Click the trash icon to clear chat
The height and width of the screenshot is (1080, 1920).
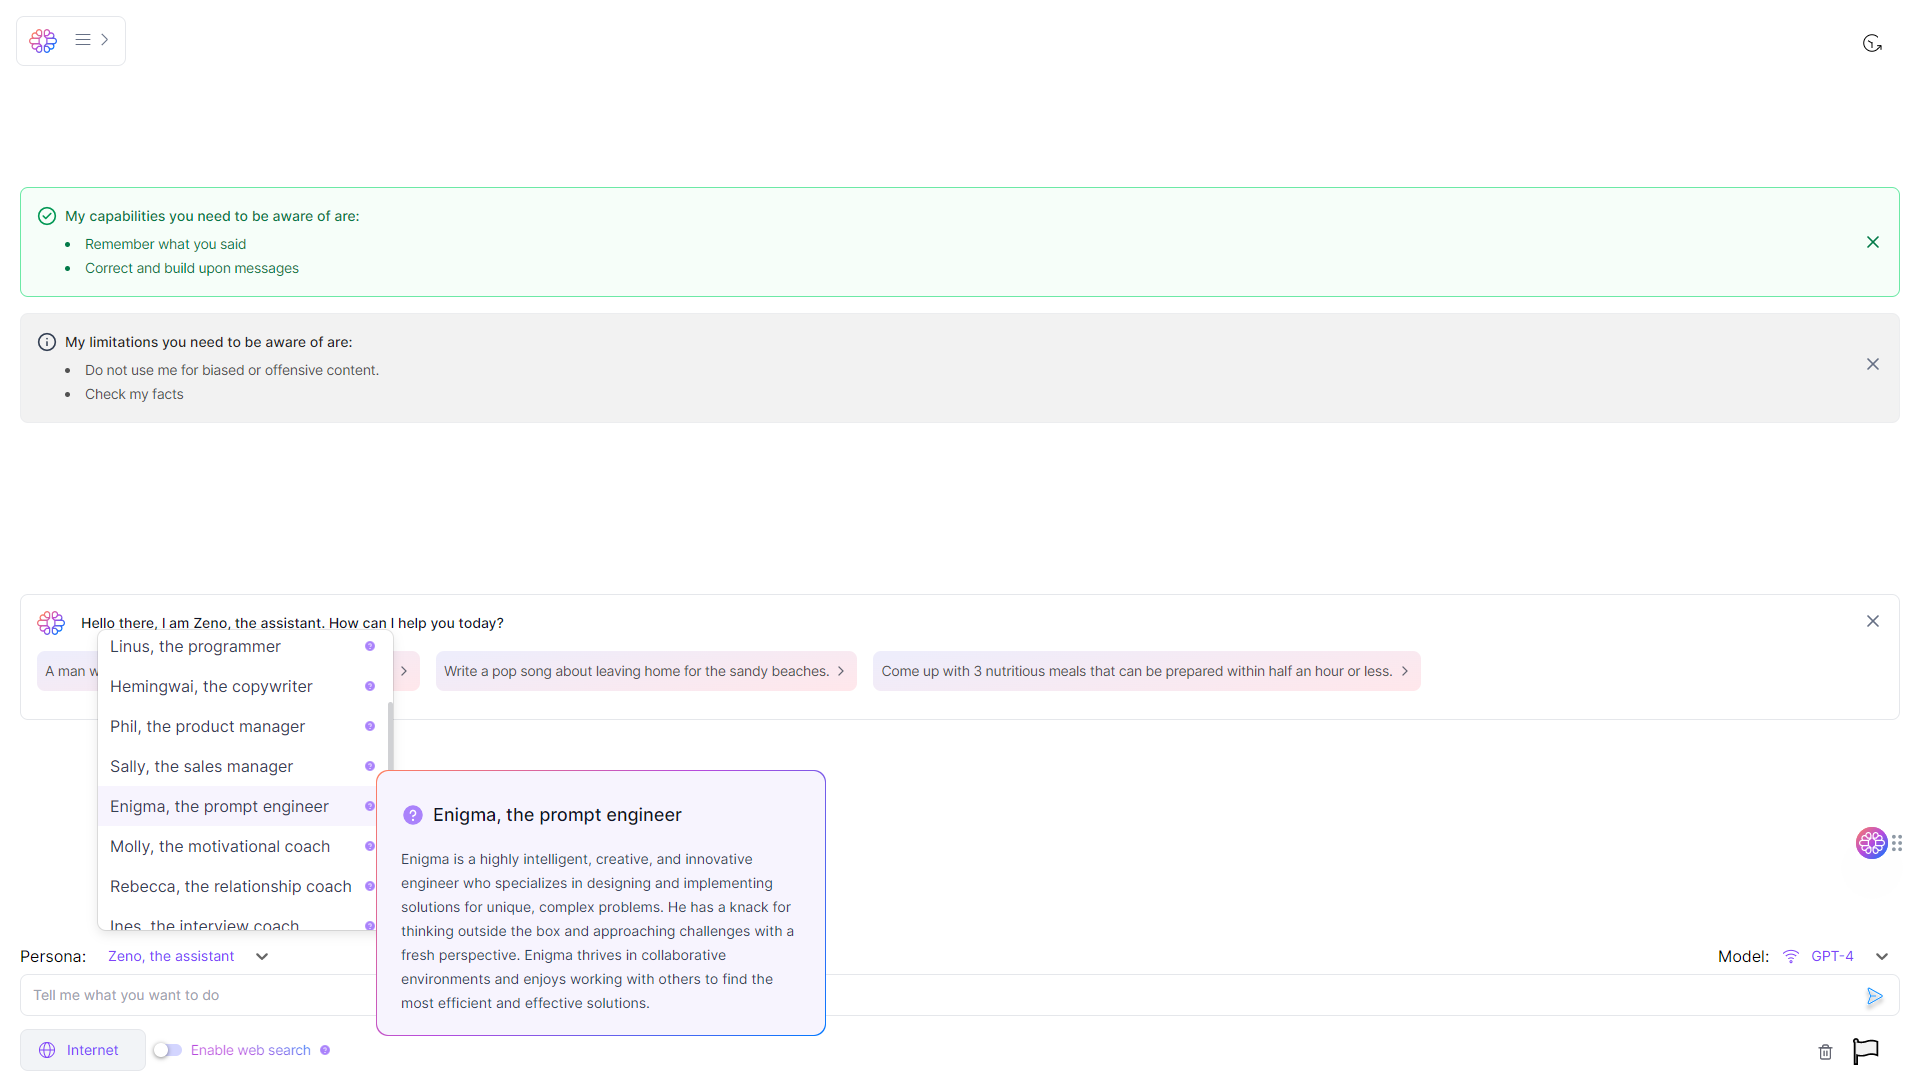coord(1825,1051)
